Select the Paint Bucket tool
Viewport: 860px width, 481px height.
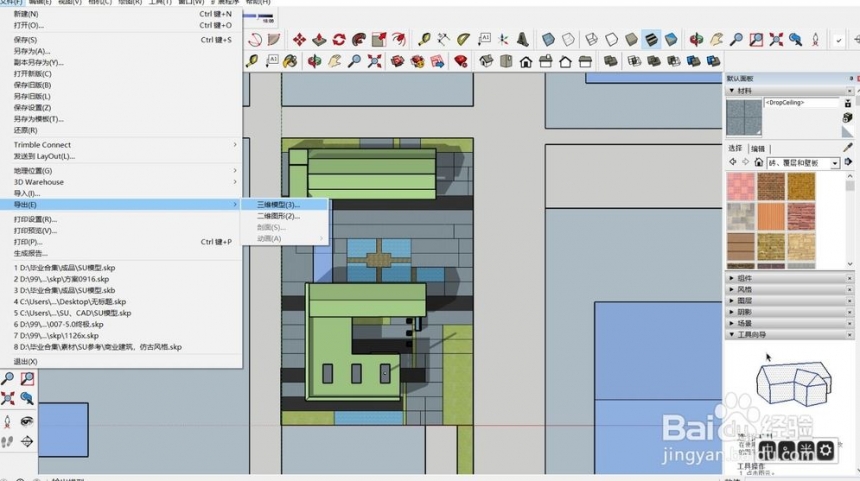point(290,61)
